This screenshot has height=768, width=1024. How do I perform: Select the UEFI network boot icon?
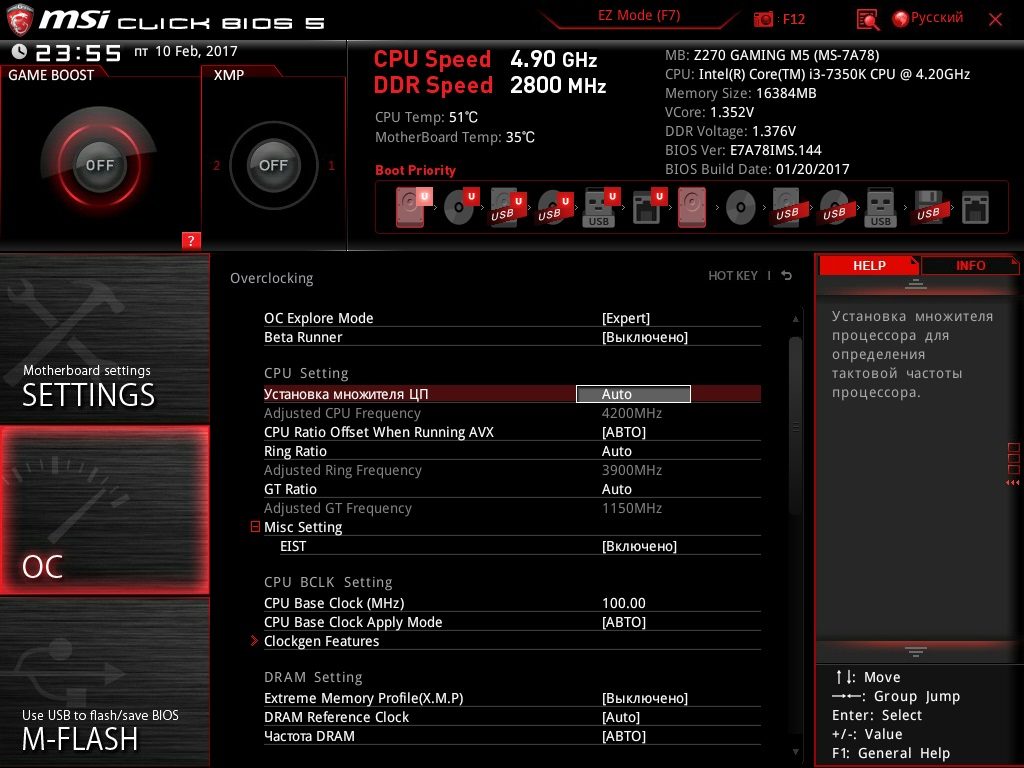coord(648,207)
